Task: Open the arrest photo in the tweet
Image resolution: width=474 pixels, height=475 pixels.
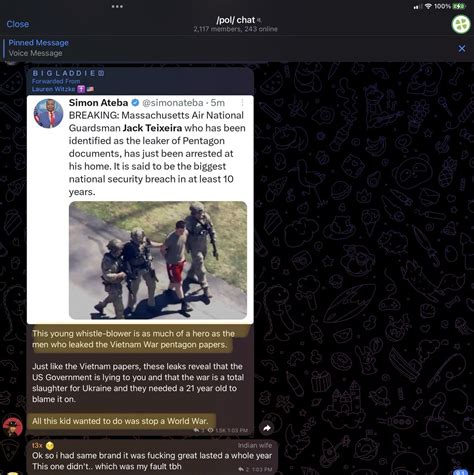Action: [158, 260]
